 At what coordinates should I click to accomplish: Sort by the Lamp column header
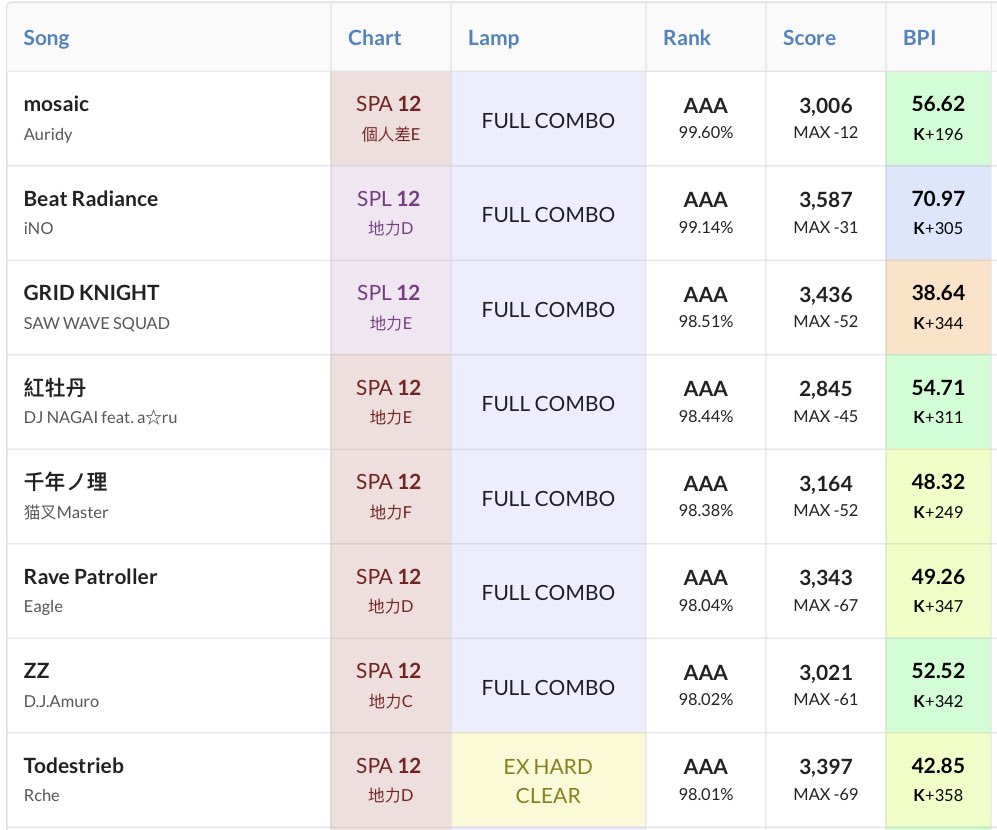pos(493,38)
